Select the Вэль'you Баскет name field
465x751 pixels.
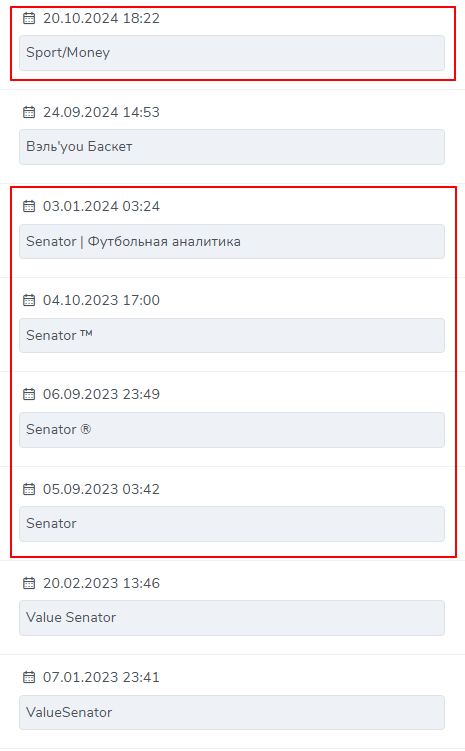(232, 147)
